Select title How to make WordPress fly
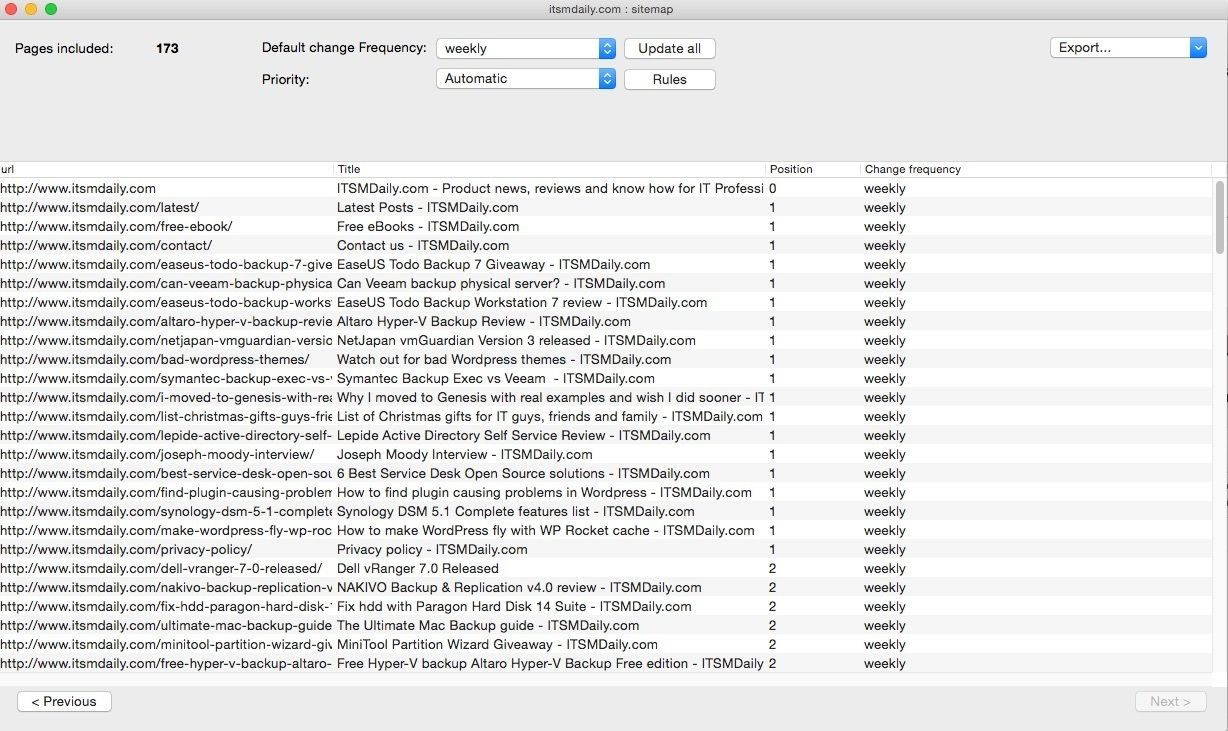Screen dimensions: 1228x731 pyautogui.click(x=546, y=530)
